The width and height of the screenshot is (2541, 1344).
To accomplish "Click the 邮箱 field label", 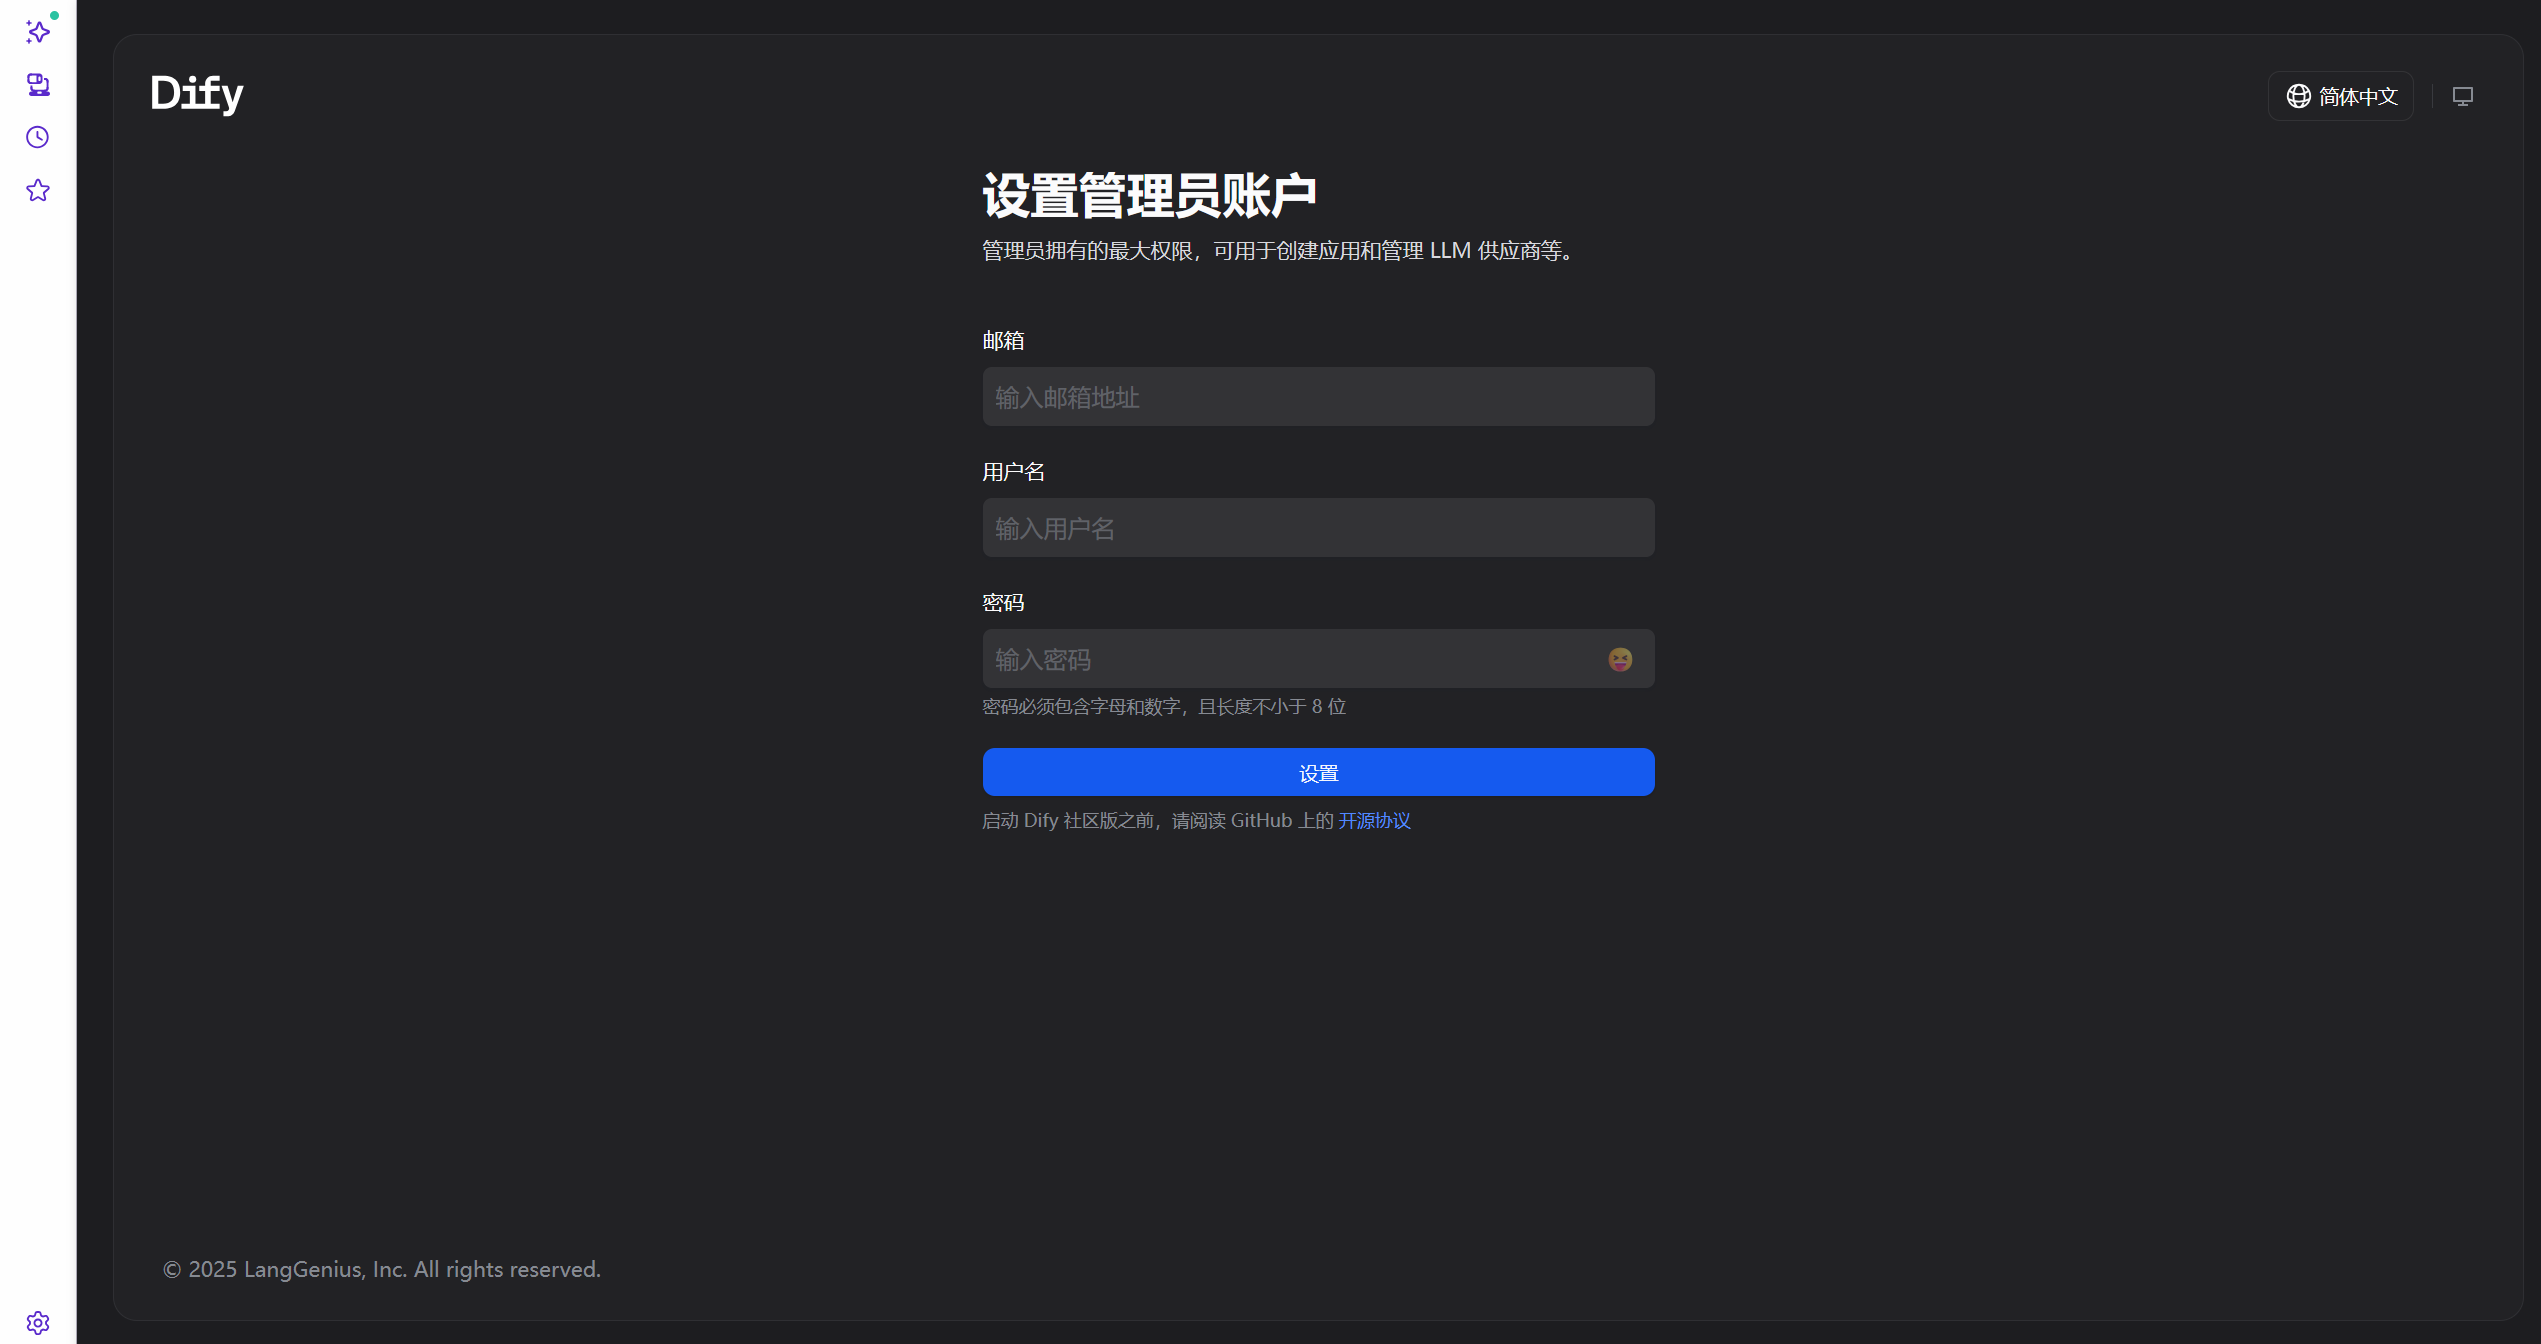I will (x=1003, y=341).
